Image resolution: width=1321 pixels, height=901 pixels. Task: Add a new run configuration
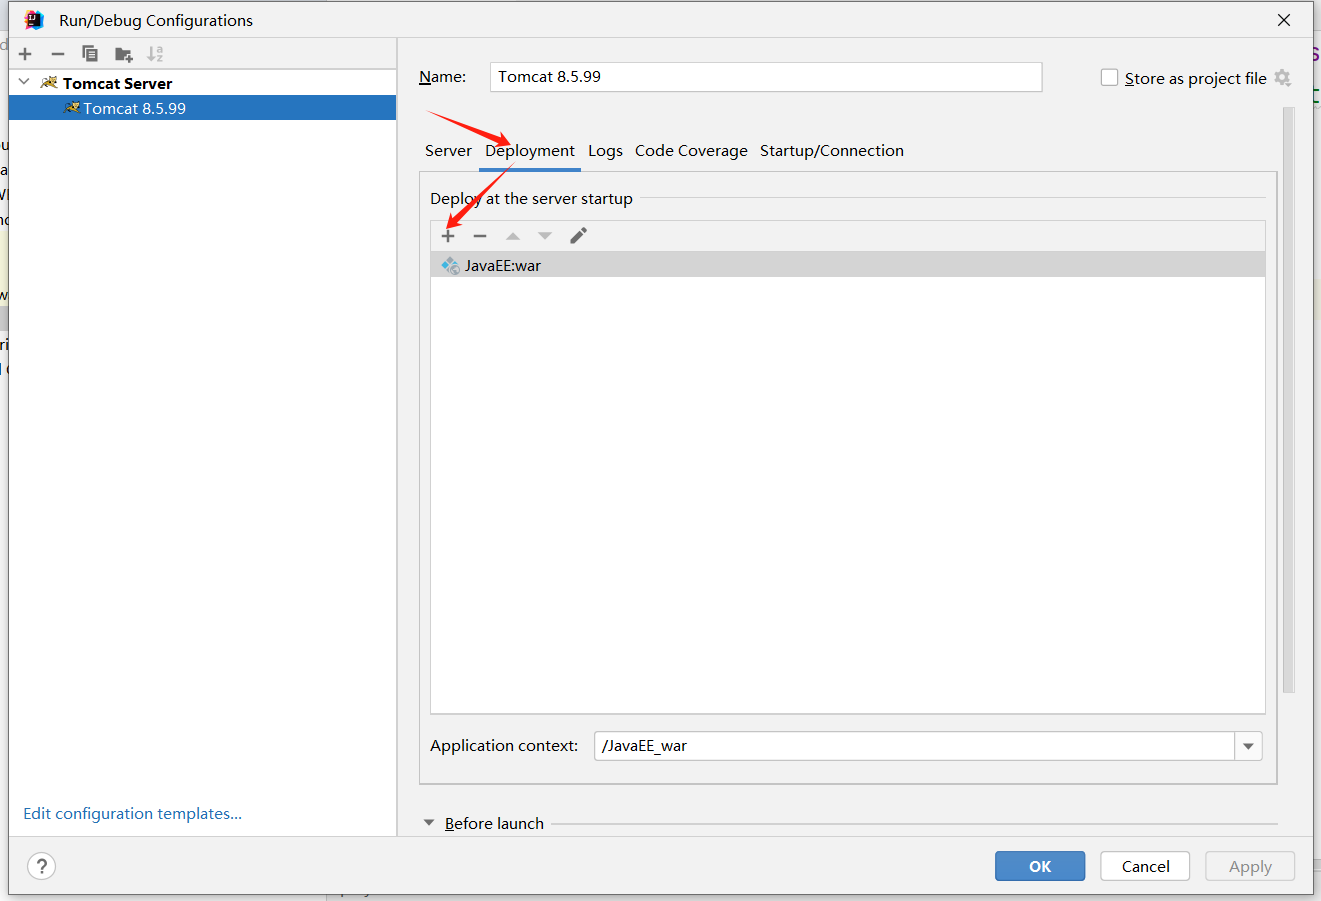[26, 54]
